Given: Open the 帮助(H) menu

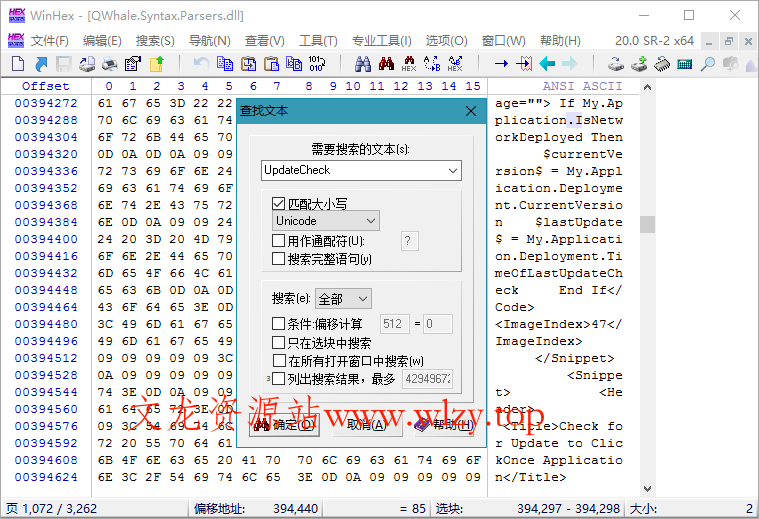Looking at the screenshot, I should (x=560, y=41).
